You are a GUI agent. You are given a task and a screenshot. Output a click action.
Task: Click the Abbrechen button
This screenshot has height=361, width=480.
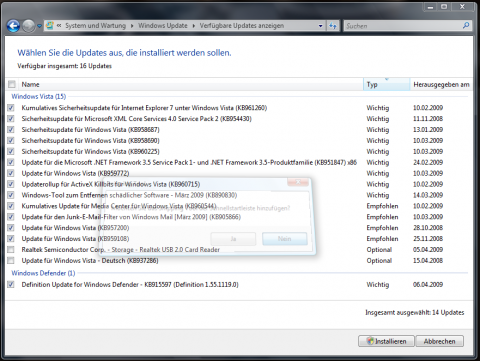click(x=440, y=341)
